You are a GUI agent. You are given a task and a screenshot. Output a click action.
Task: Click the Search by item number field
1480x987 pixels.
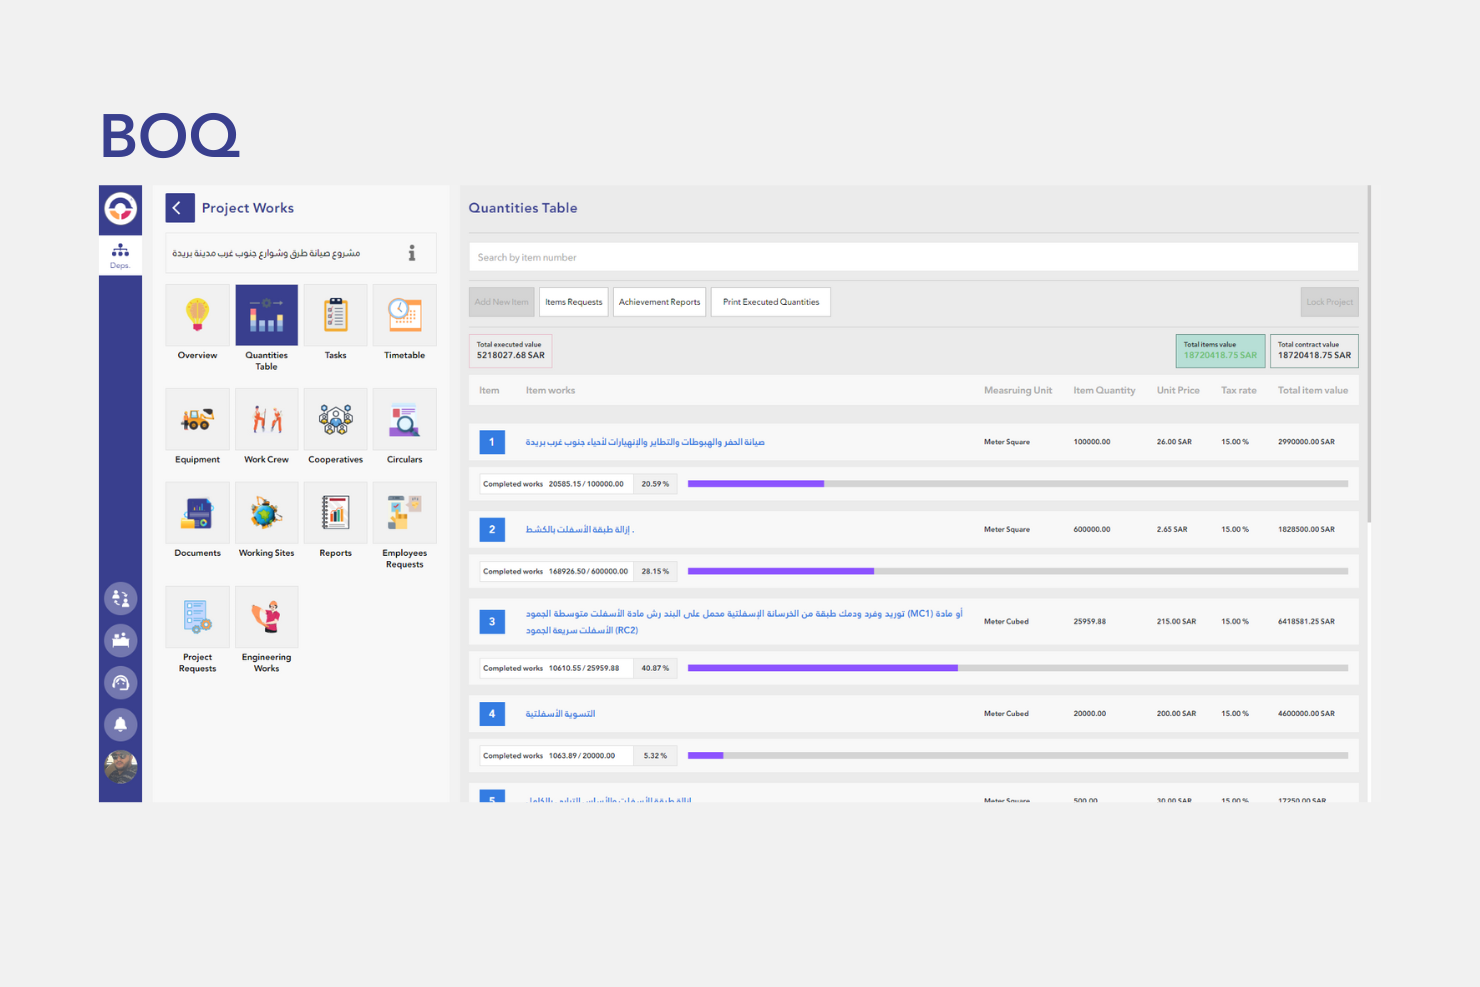coord(913,257)
